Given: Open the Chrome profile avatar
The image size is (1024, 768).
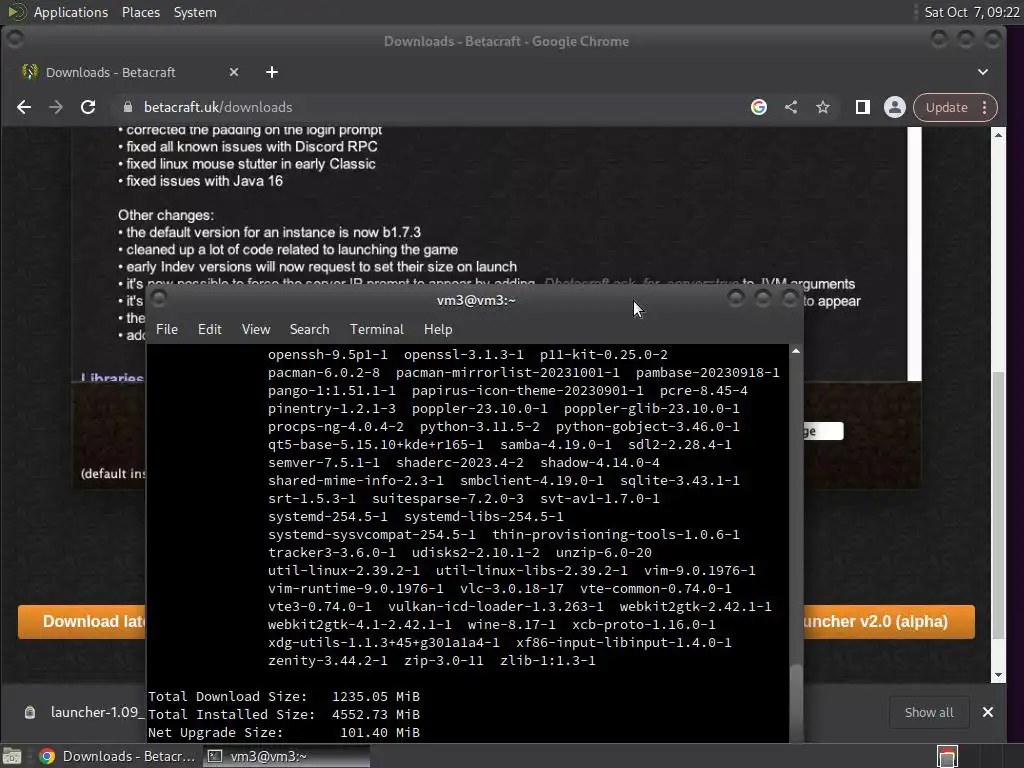Looking at the screenshot, I should (895, 107).
